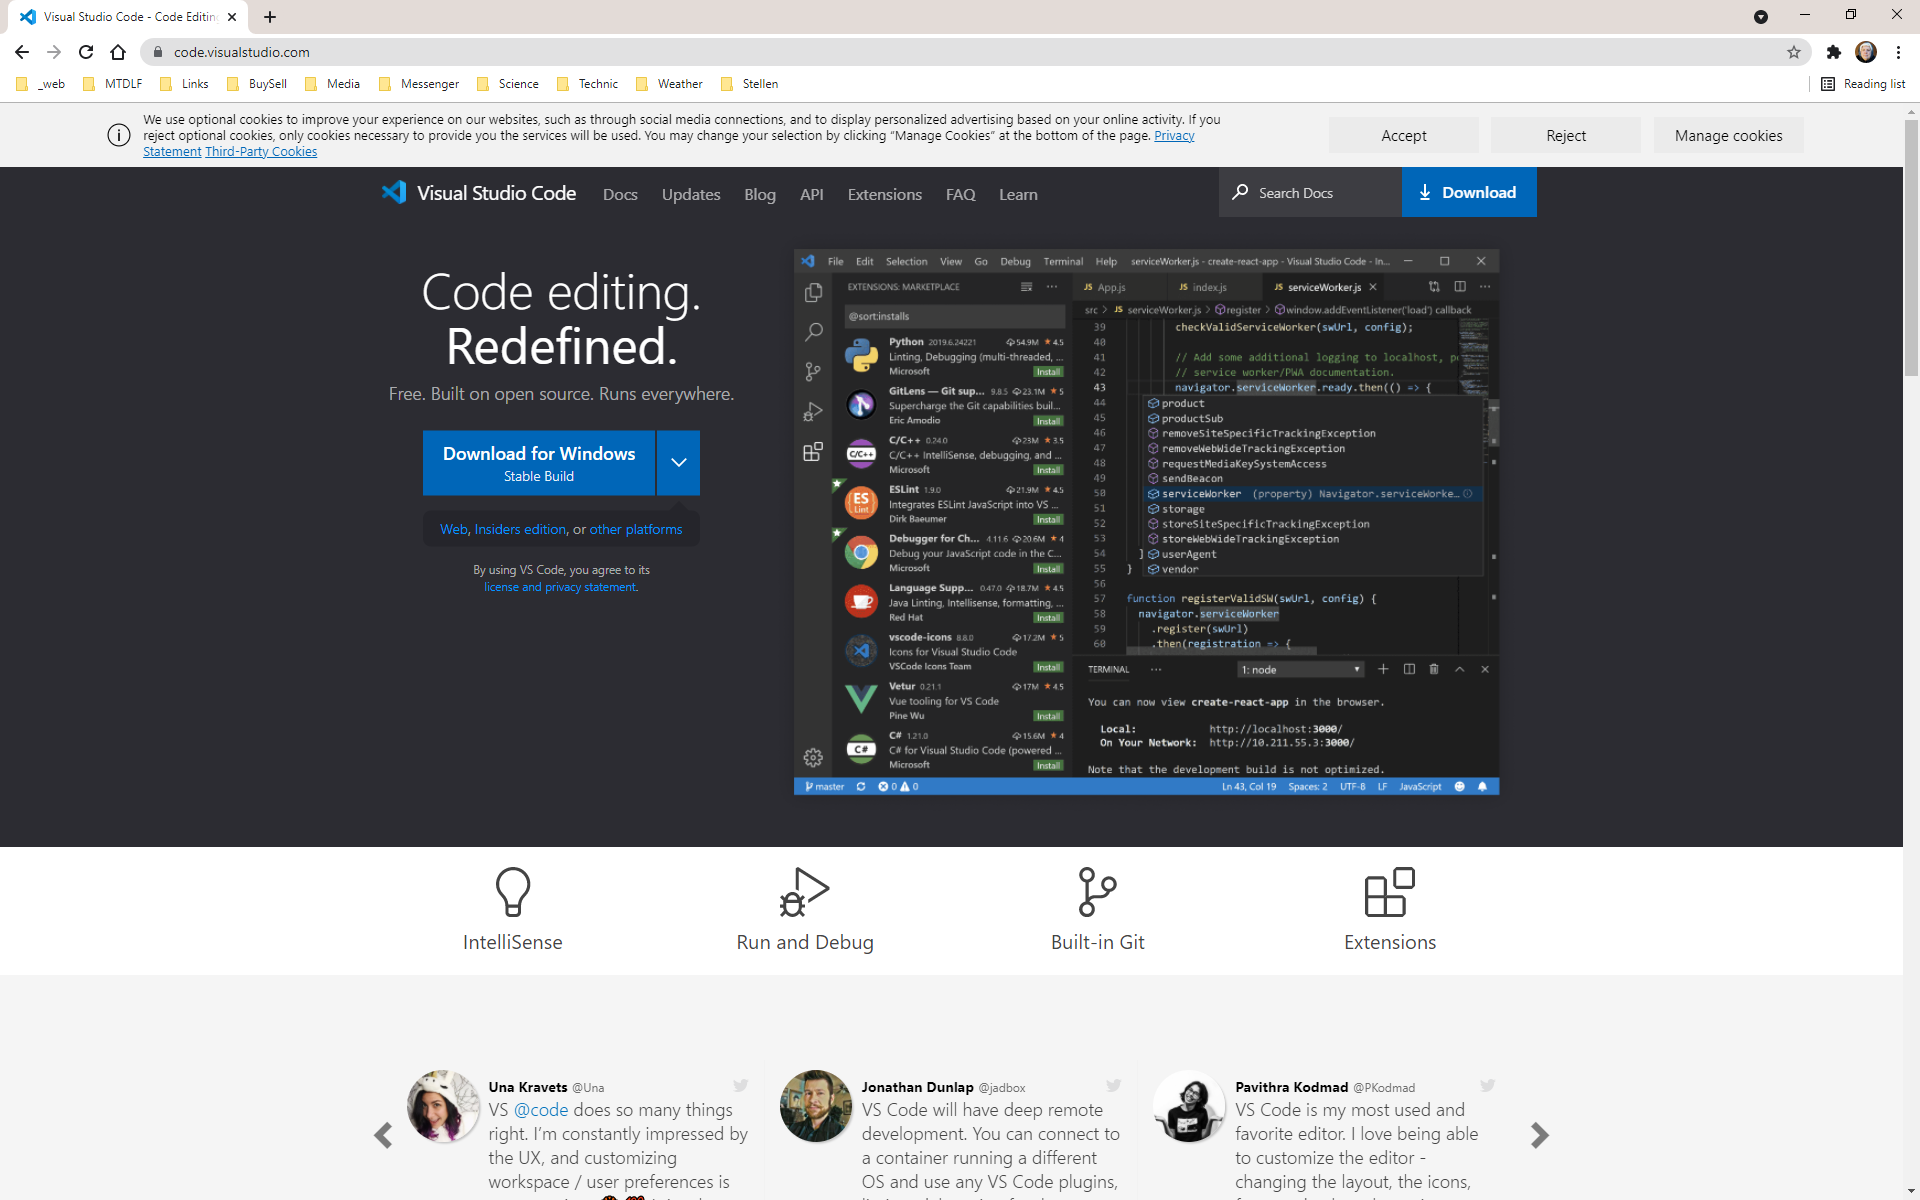Click the address bar URL
Screen dimensions: 1920x1200
242,52
